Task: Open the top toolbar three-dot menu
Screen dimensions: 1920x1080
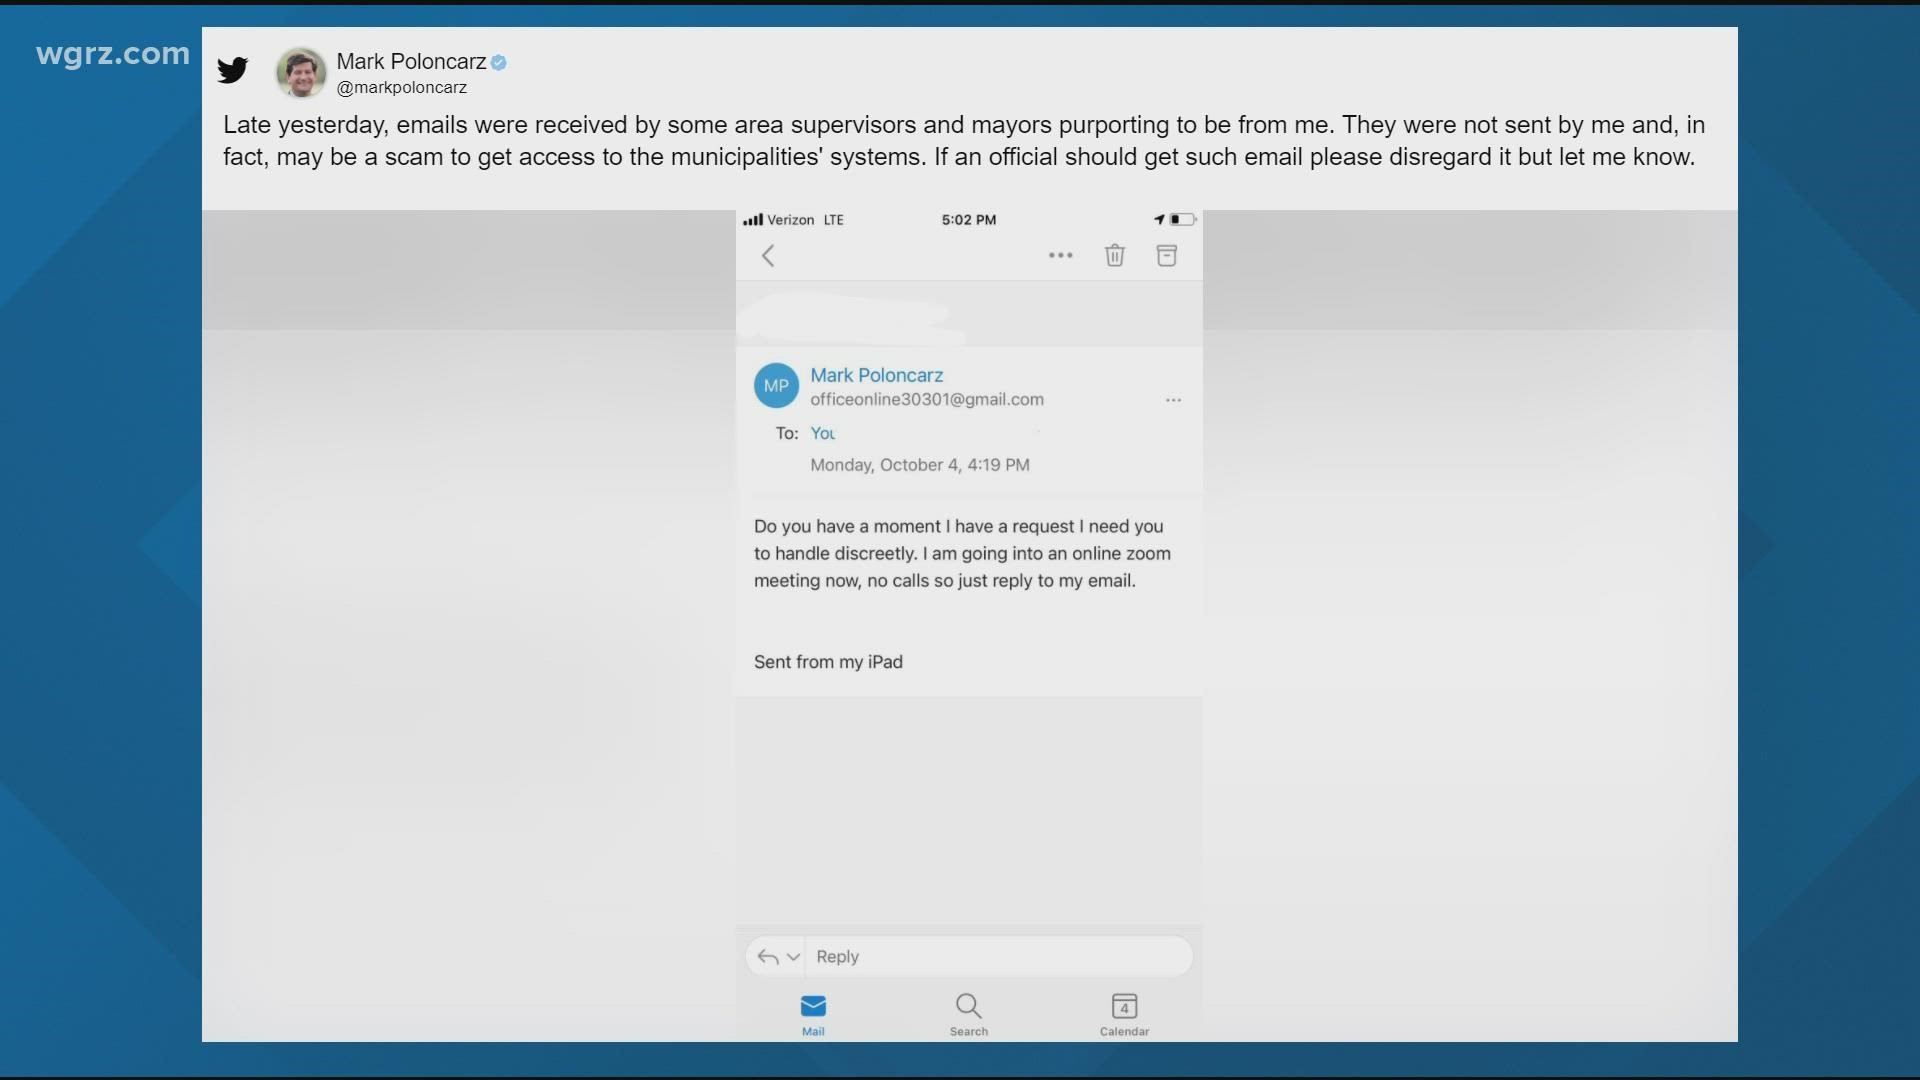Action: pyautogui.click(x=1061, y=256)
